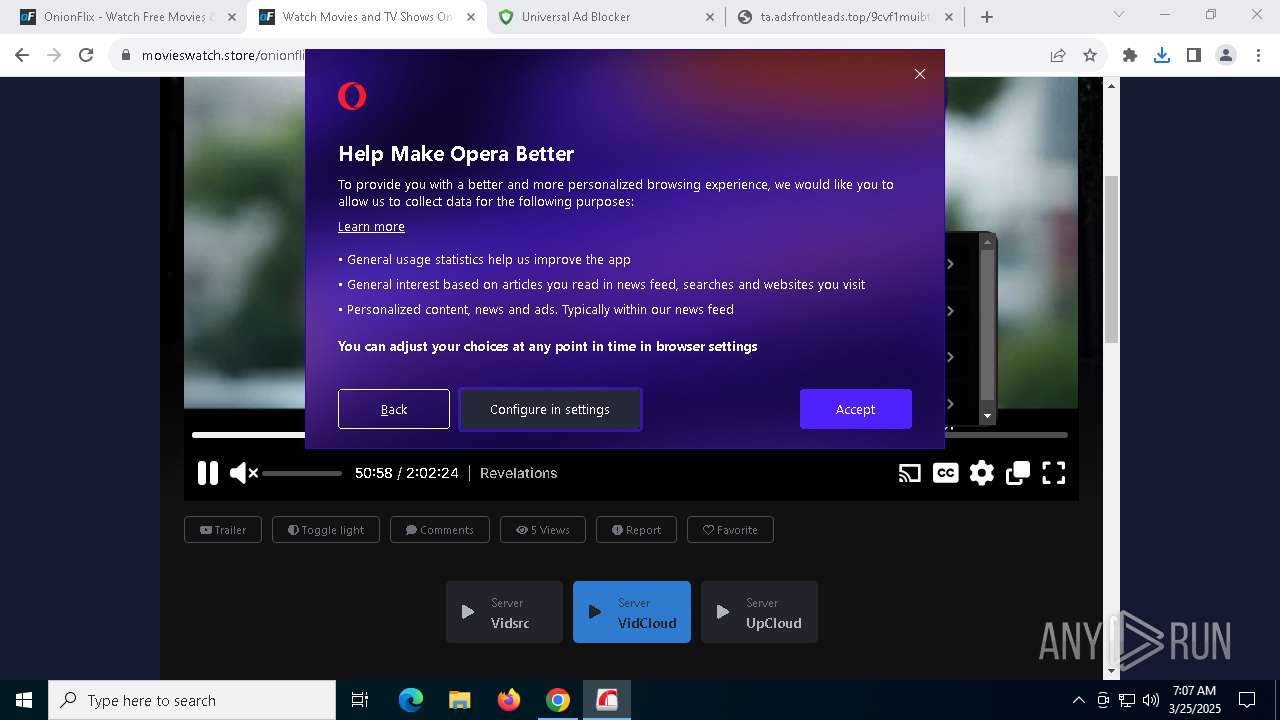
Task: Click the player list scrollbar down arrow
Action: (987, 416)
